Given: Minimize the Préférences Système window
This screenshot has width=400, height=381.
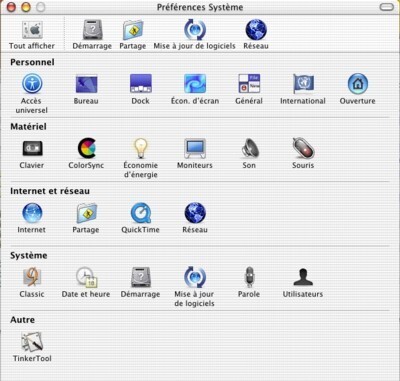Looking at the screenshot, I should (26, 7).
